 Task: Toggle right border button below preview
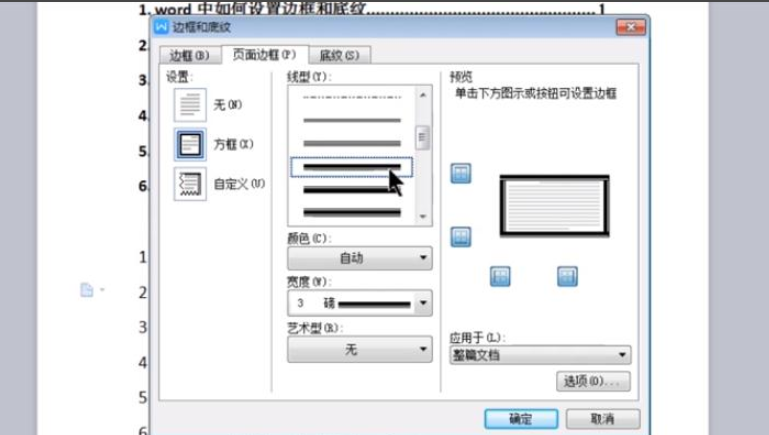point(567,277)
